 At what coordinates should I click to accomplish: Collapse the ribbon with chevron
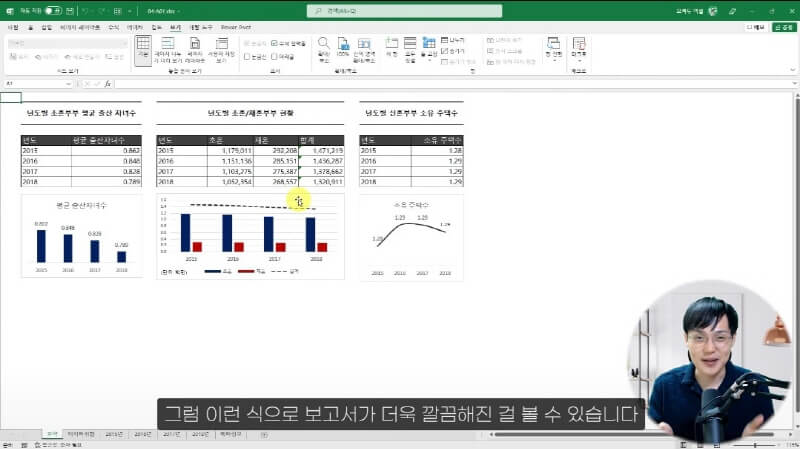(792, 70)
